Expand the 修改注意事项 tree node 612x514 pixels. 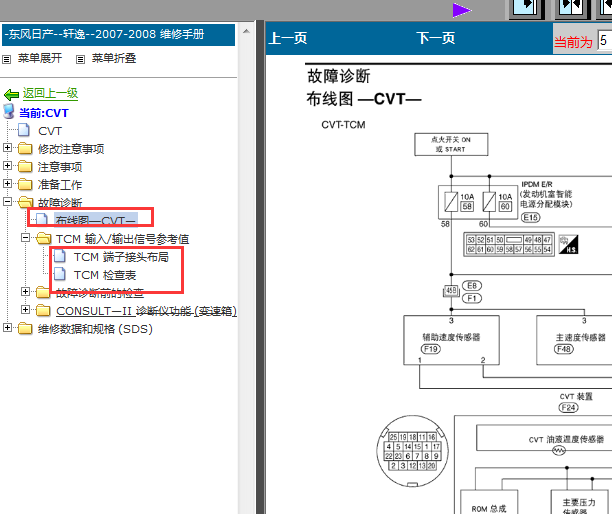click(x=7, y=148)
